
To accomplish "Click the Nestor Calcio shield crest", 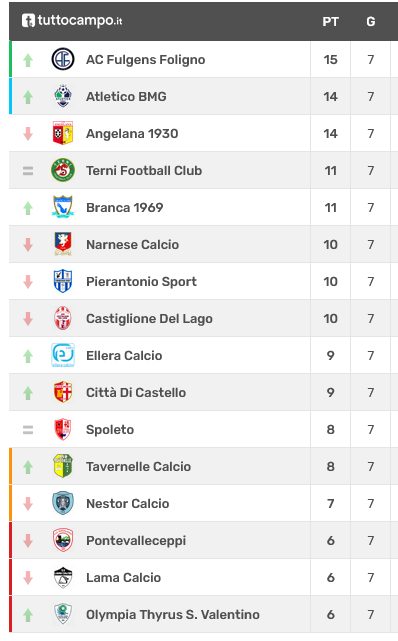I will 63,503.
